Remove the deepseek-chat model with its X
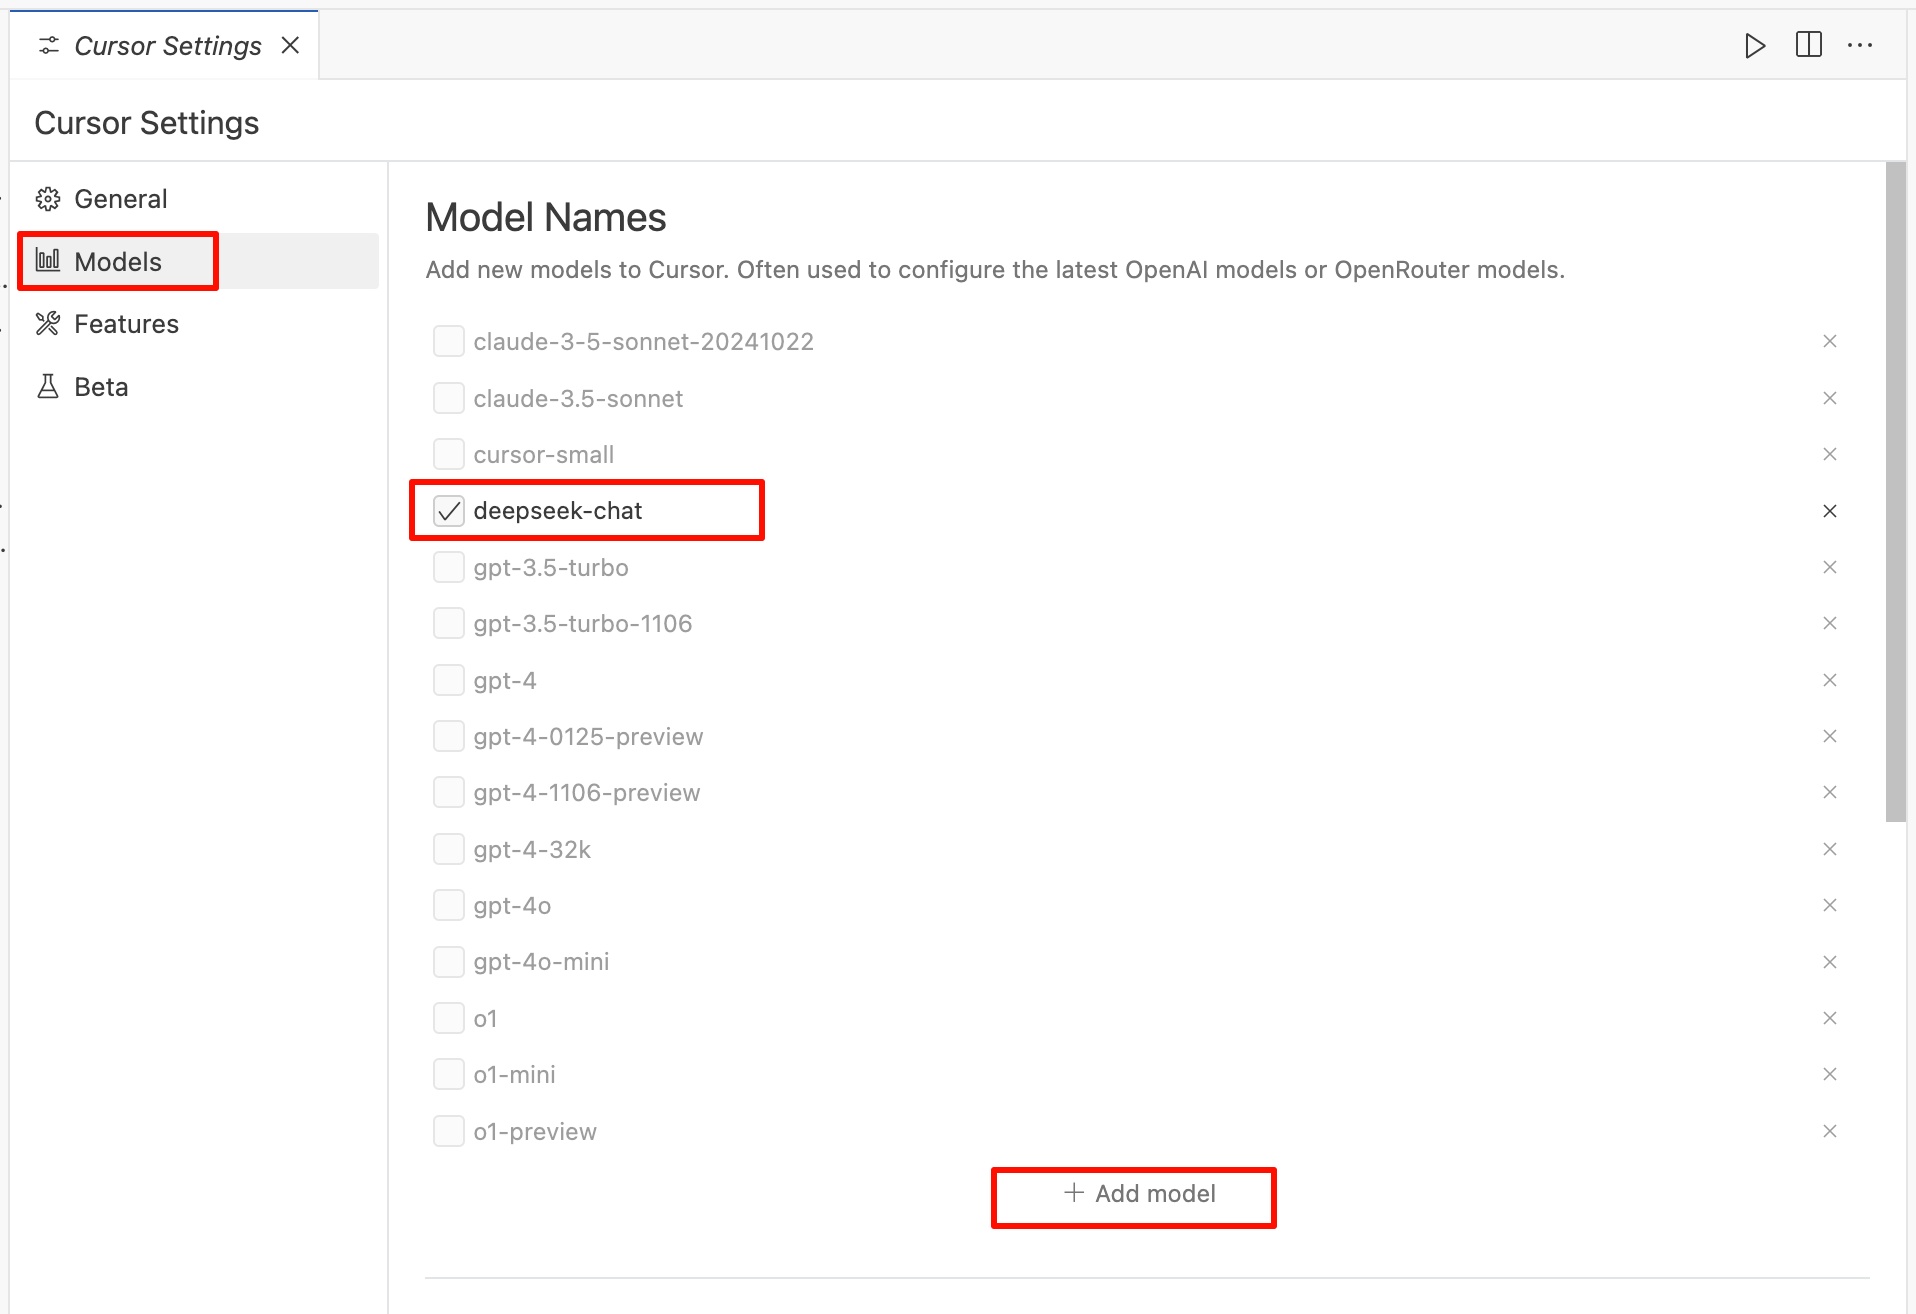 pyautogui.click(x=1829, y=511)
